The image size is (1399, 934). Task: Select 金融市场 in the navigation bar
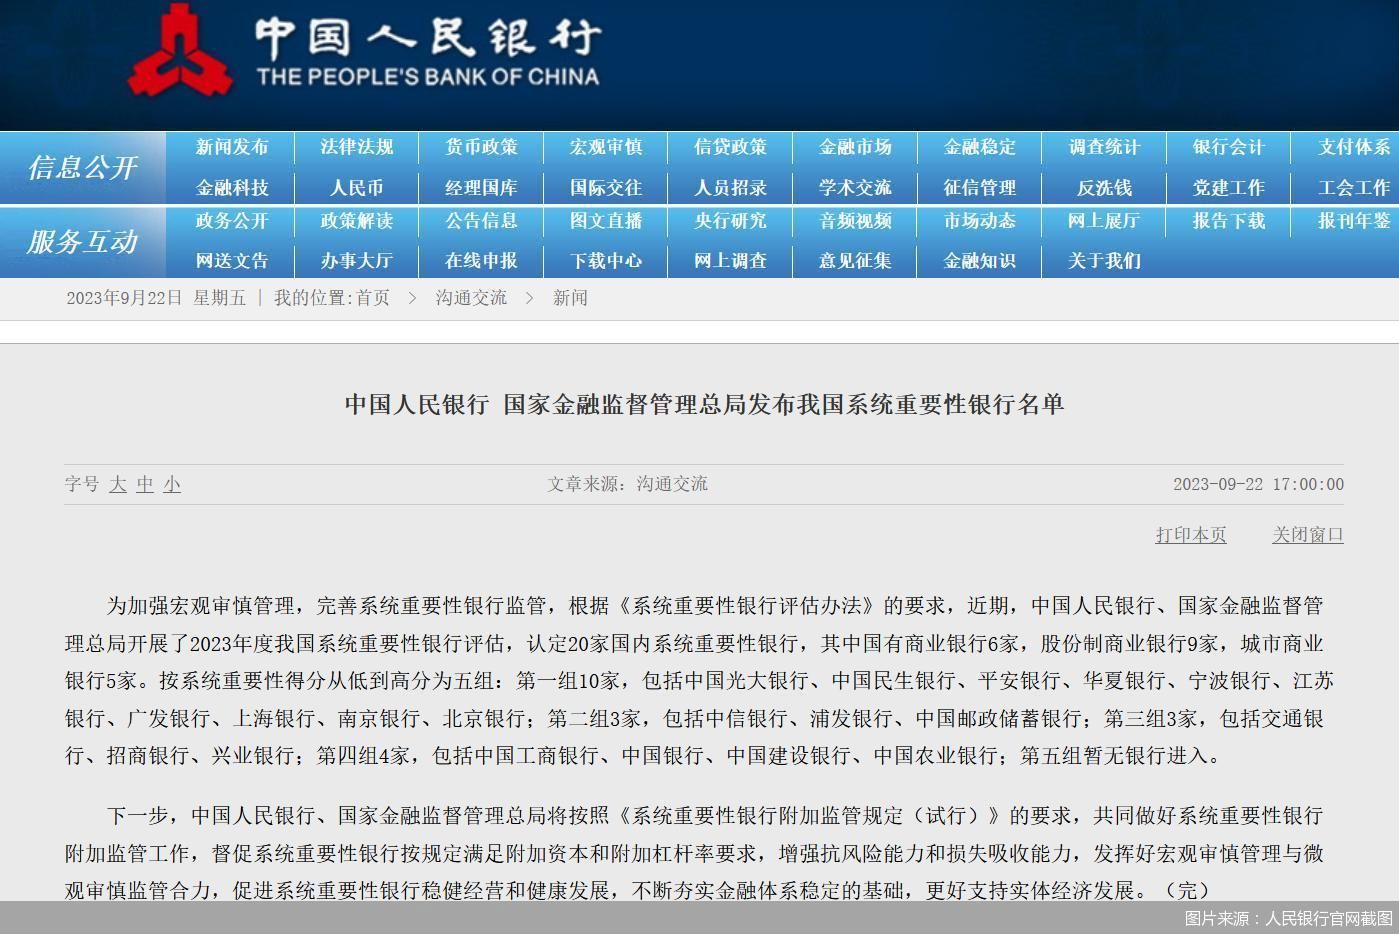coord(855,147)
